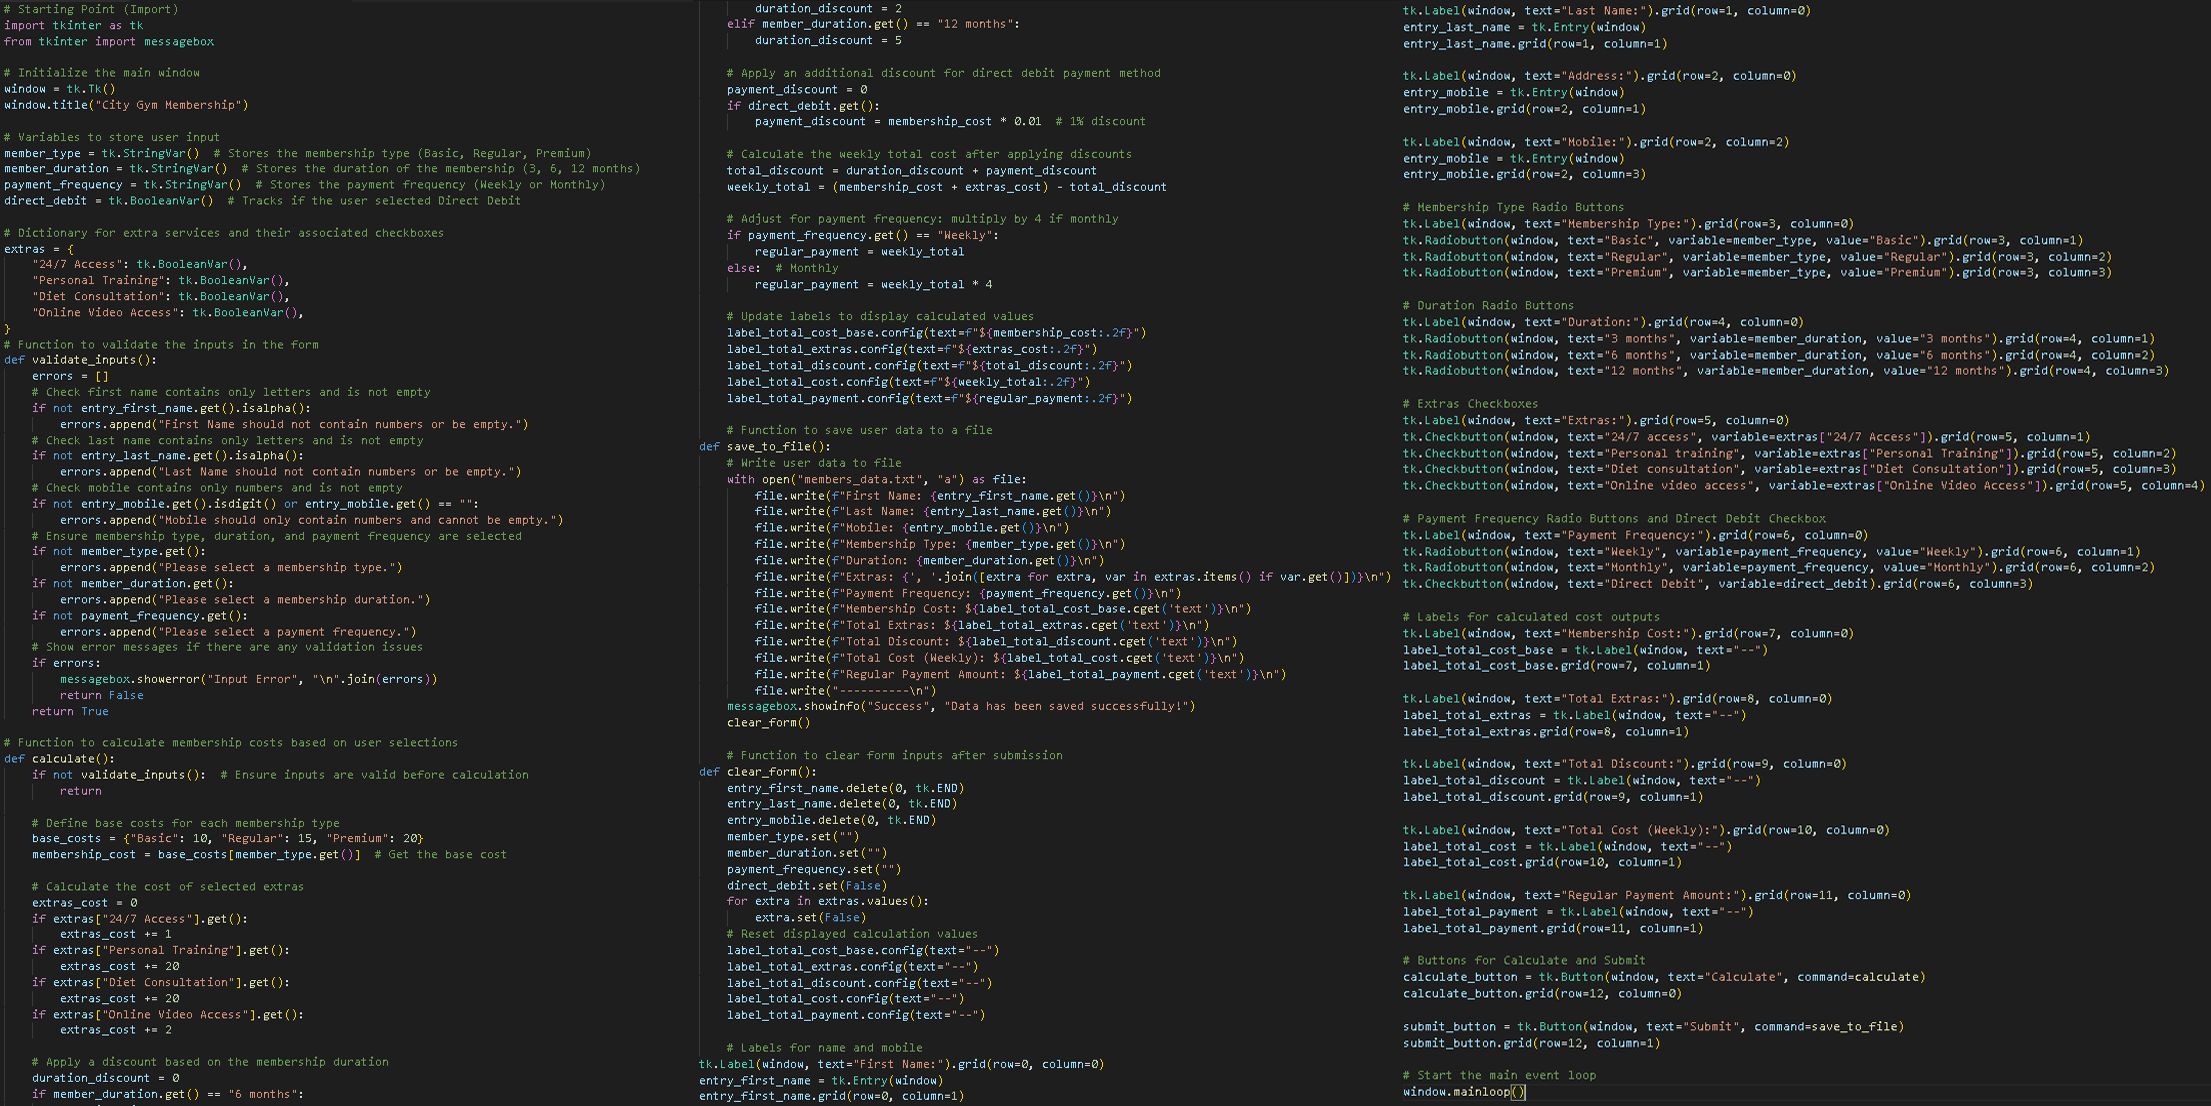This screenshot has width=2211, height=1106.
Task: Click the 'def calculate():' definition line
Action: pyautogui.click(x=59, y=758)
